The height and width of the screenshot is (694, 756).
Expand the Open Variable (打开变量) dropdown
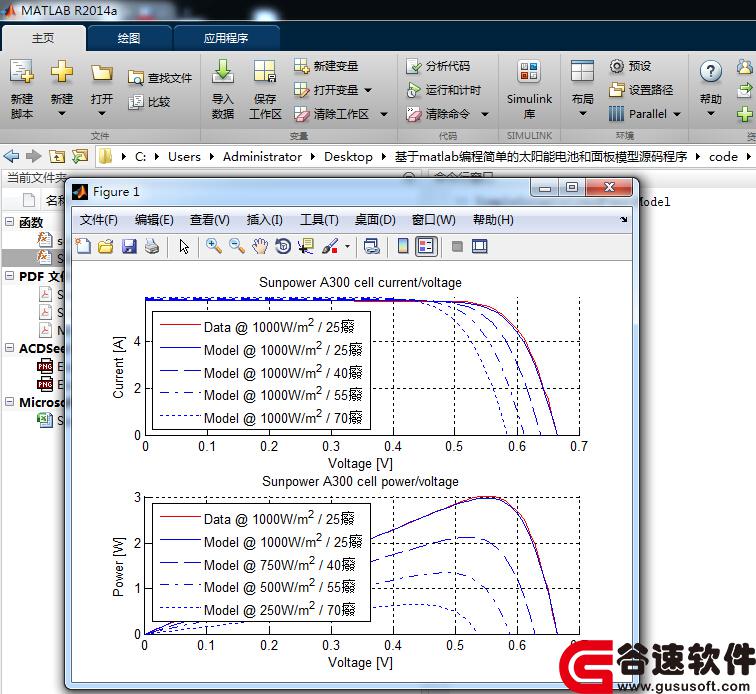click(x=368, y=90)
